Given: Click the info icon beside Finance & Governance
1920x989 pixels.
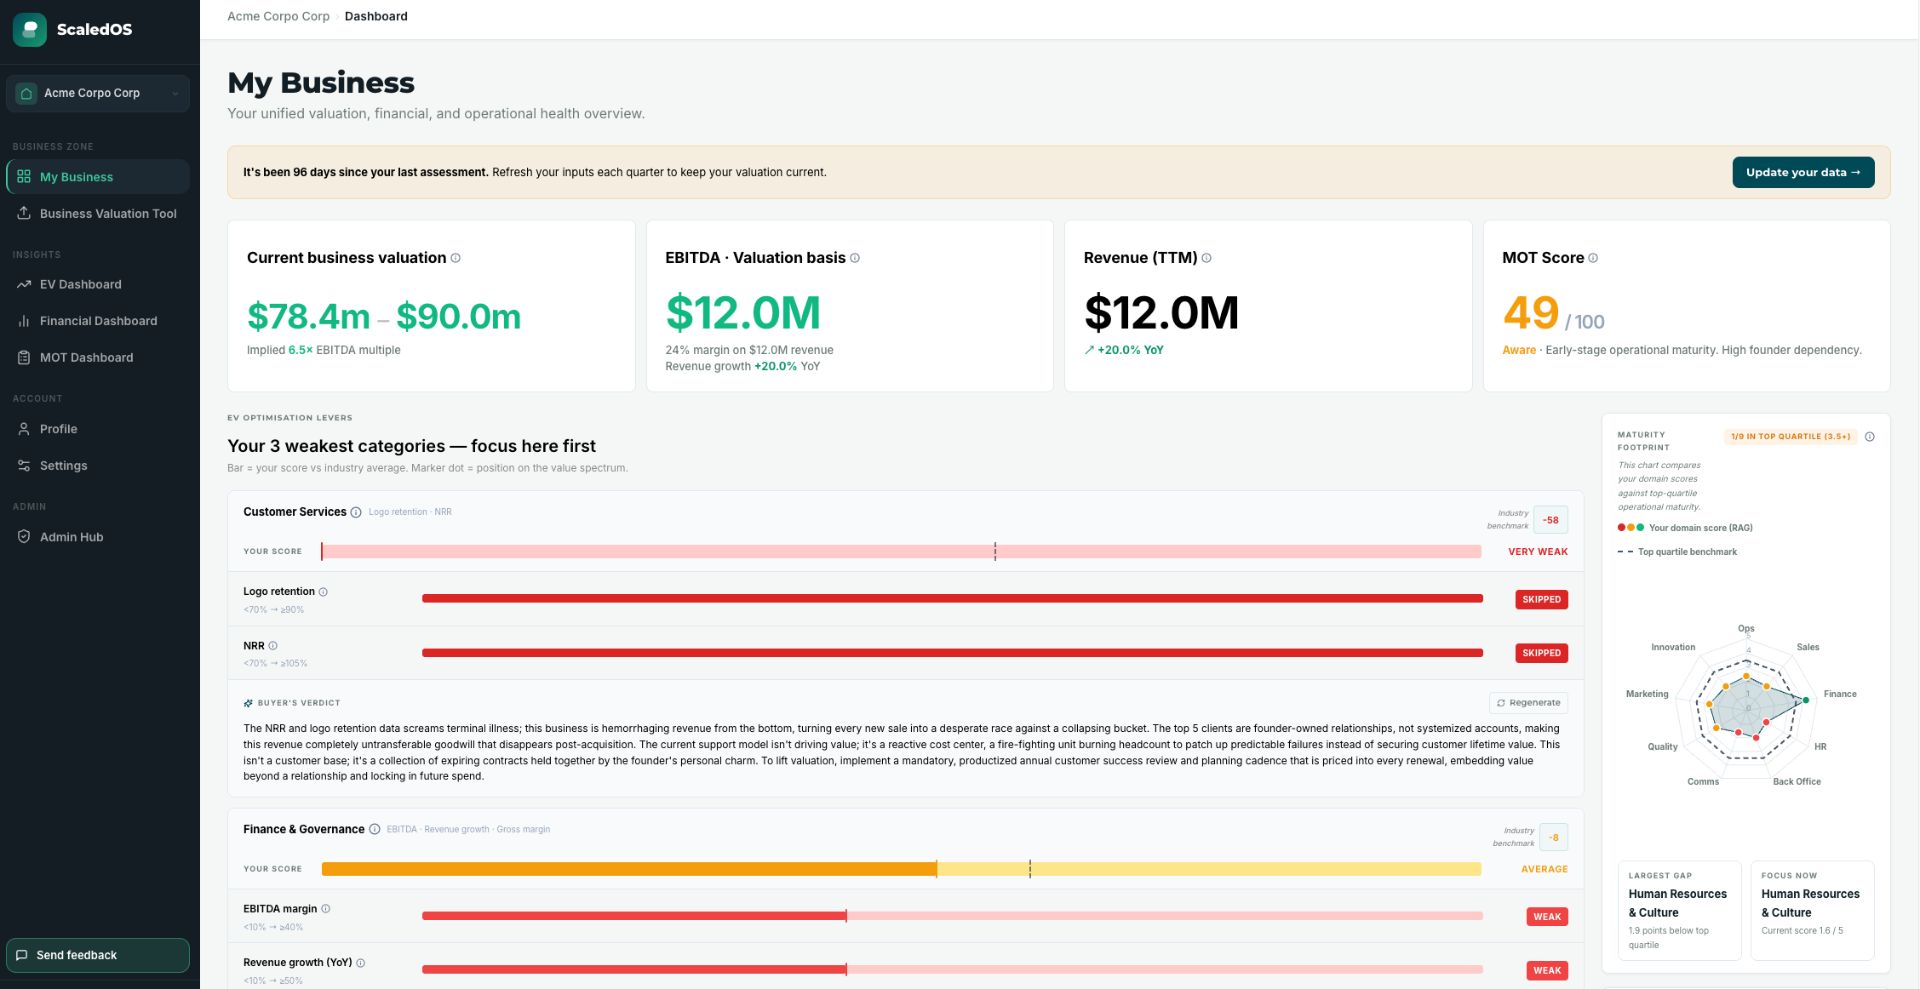Looking at the screenshot, I should tap(375, 830).
